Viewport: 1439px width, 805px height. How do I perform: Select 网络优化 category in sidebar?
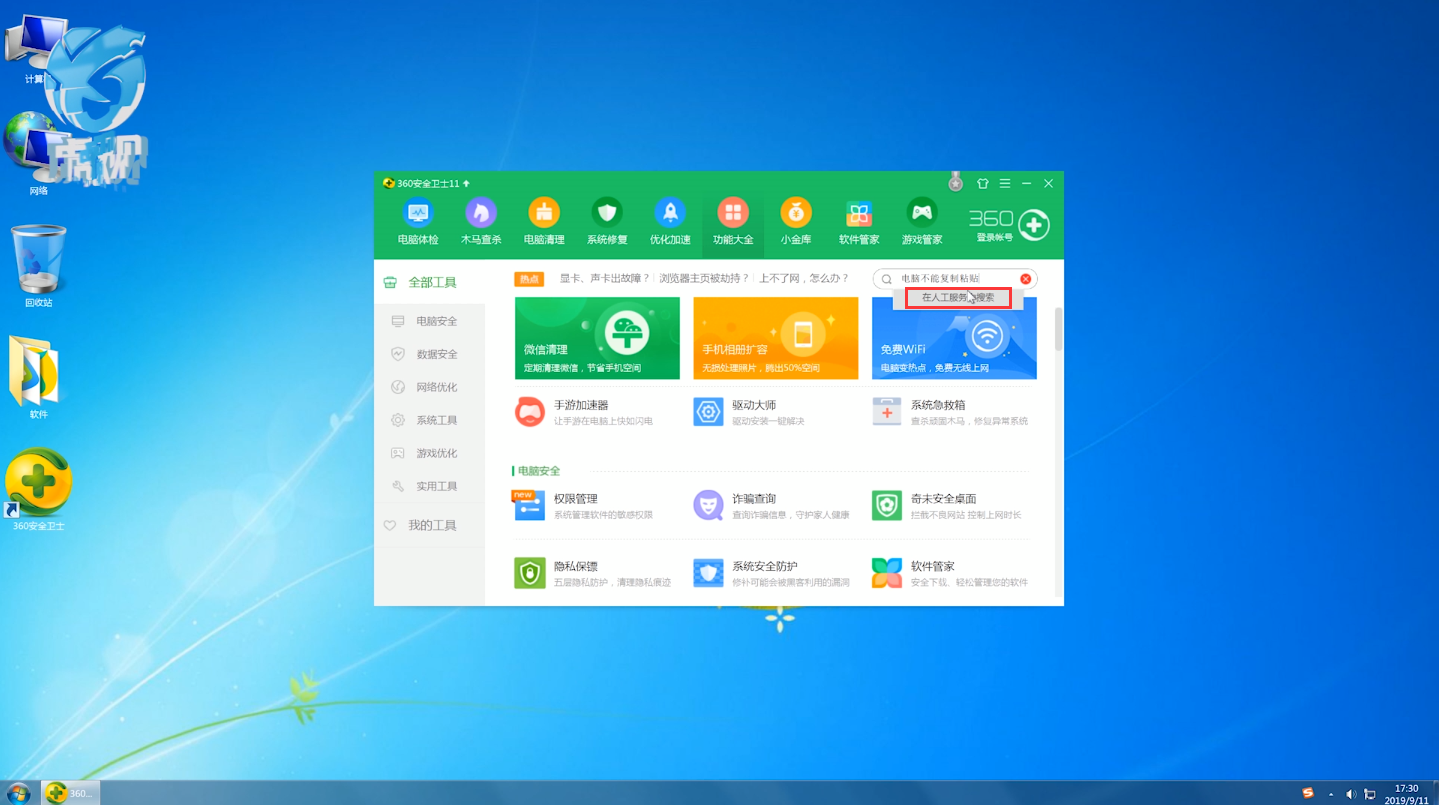coord(425,387)
